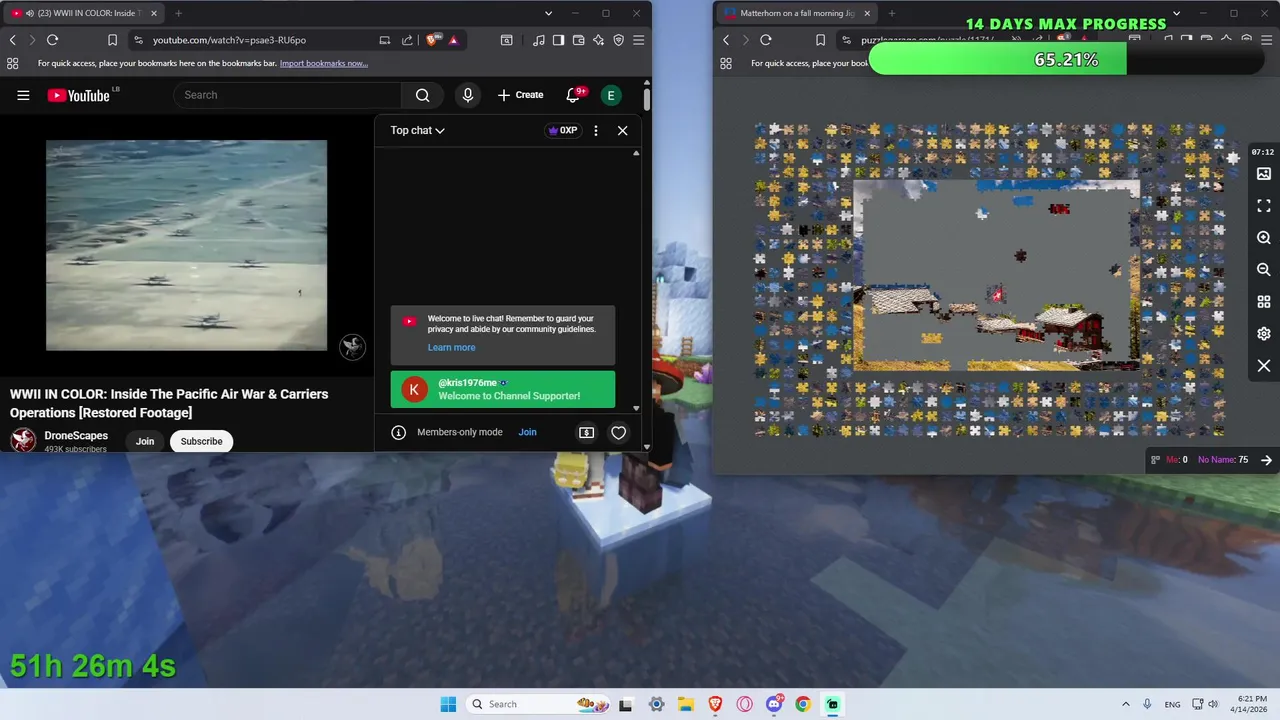Open Brave VPN icon in YouTube window

pyautogui.click(x=618, y=40)
